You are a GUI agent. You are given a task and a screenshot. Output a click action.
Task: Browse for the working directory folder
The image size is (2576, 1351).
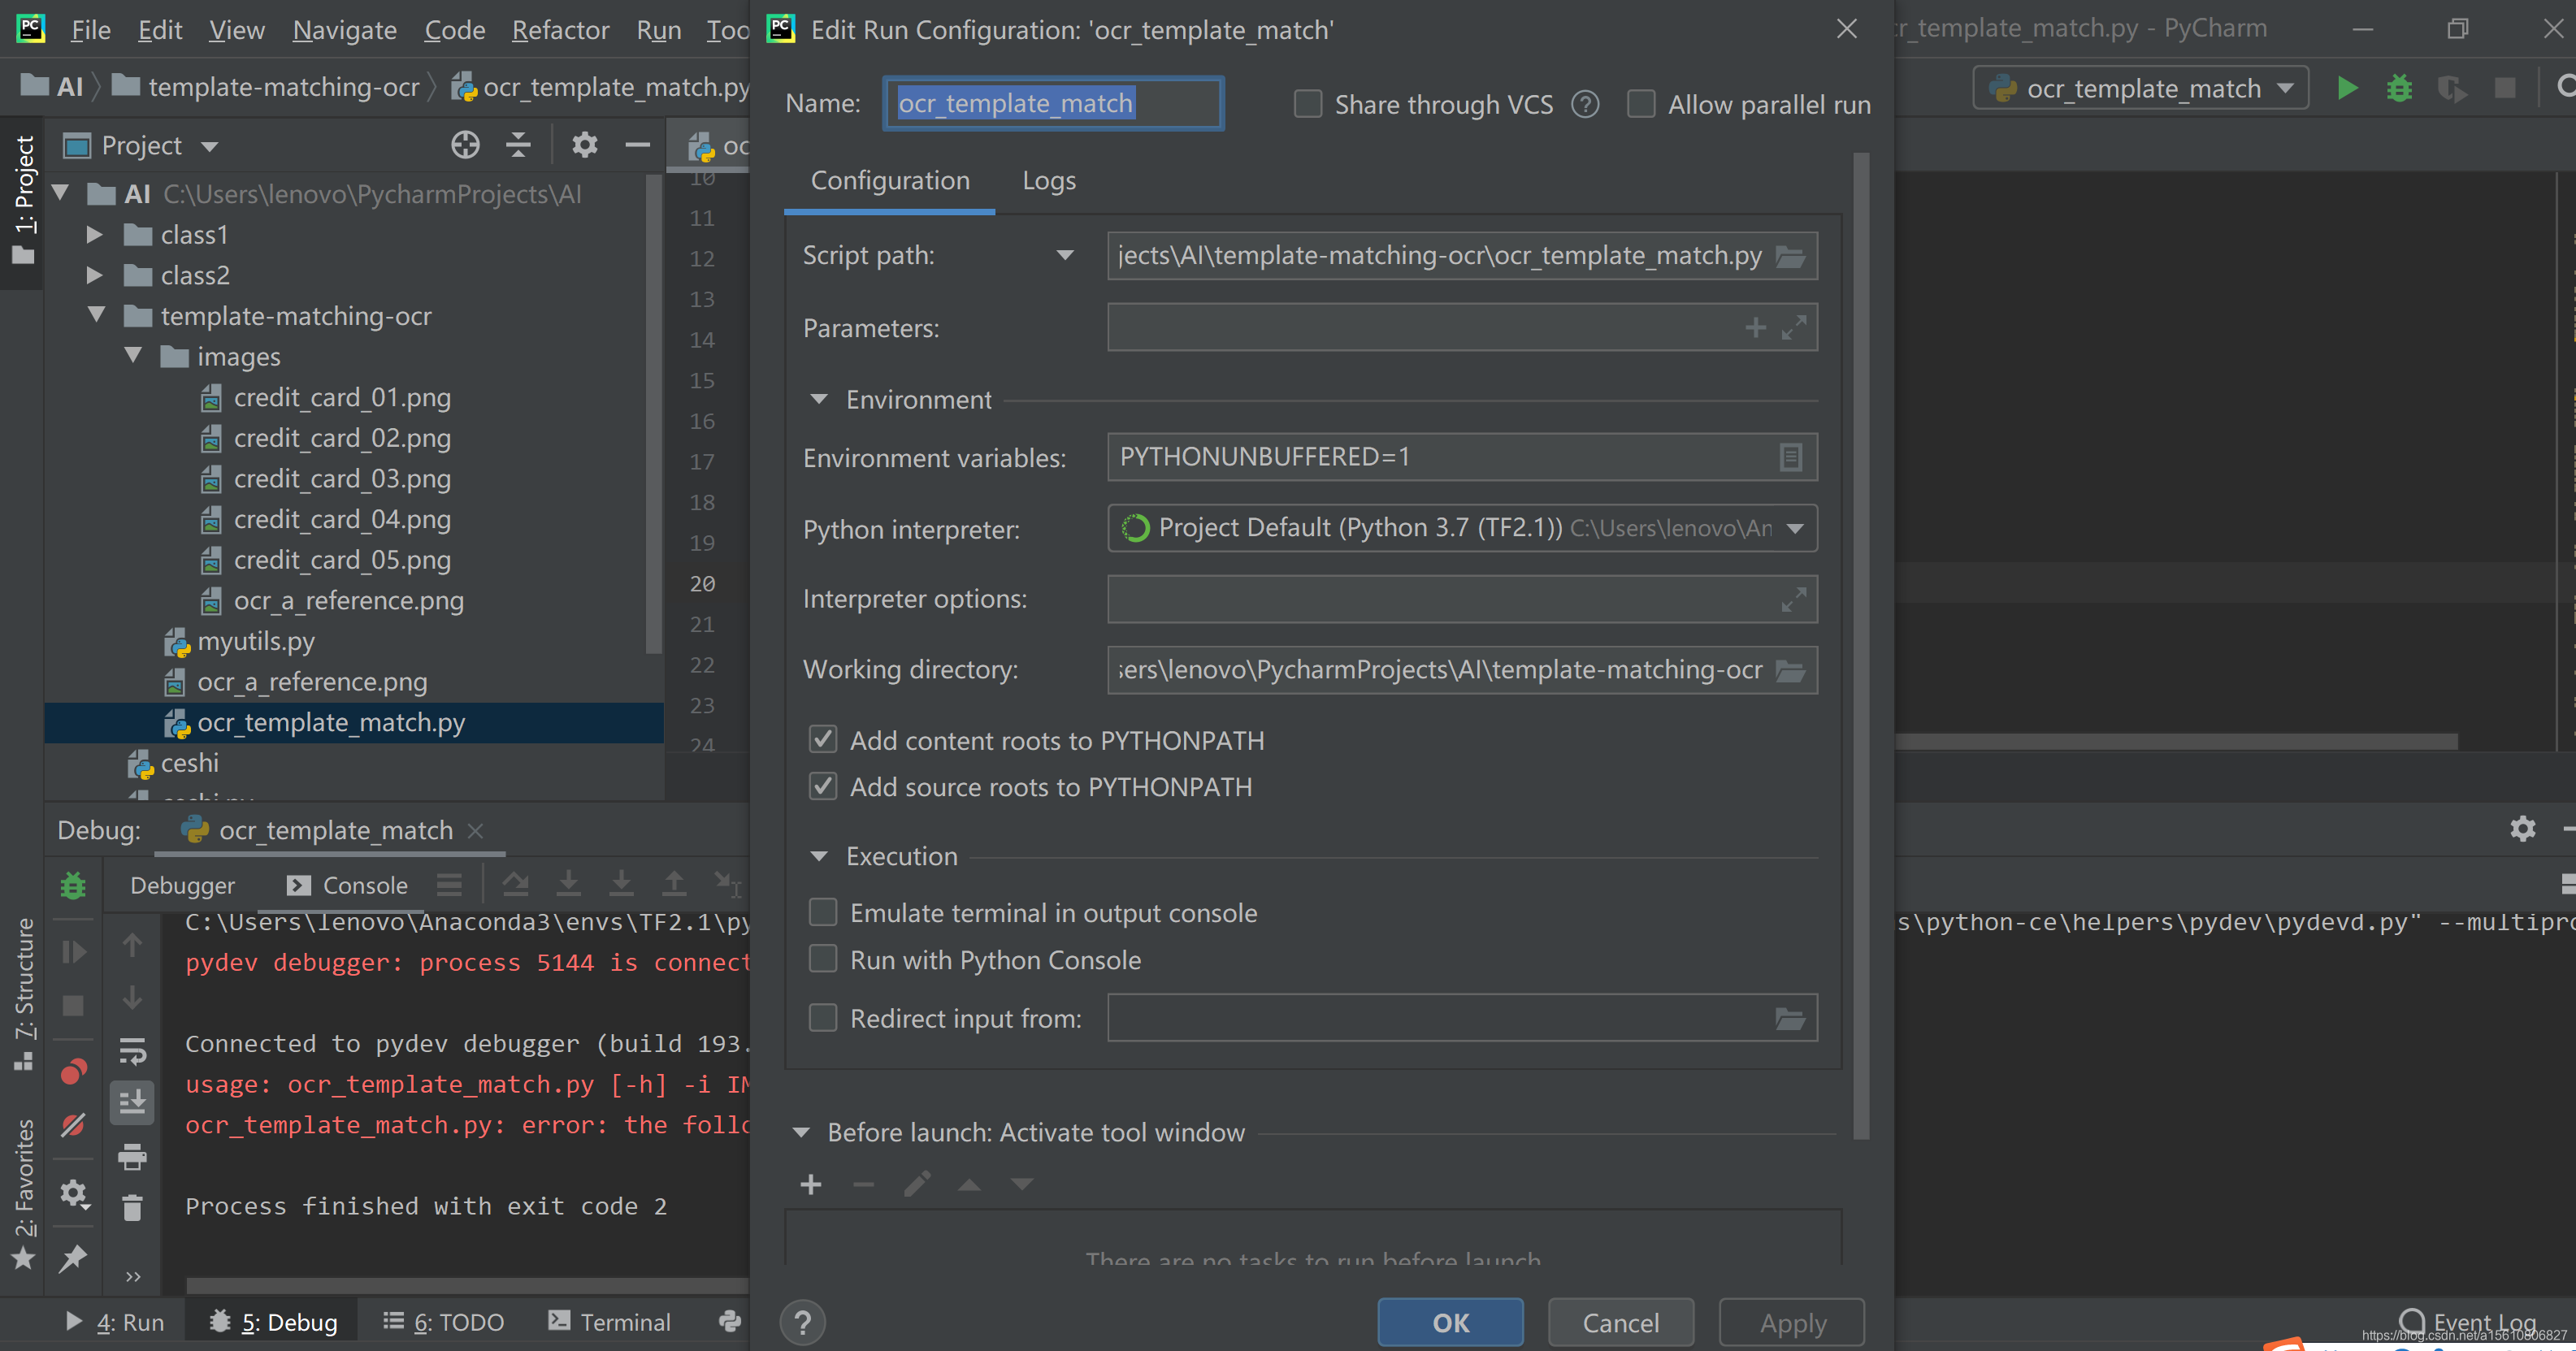coord(1791,670)
